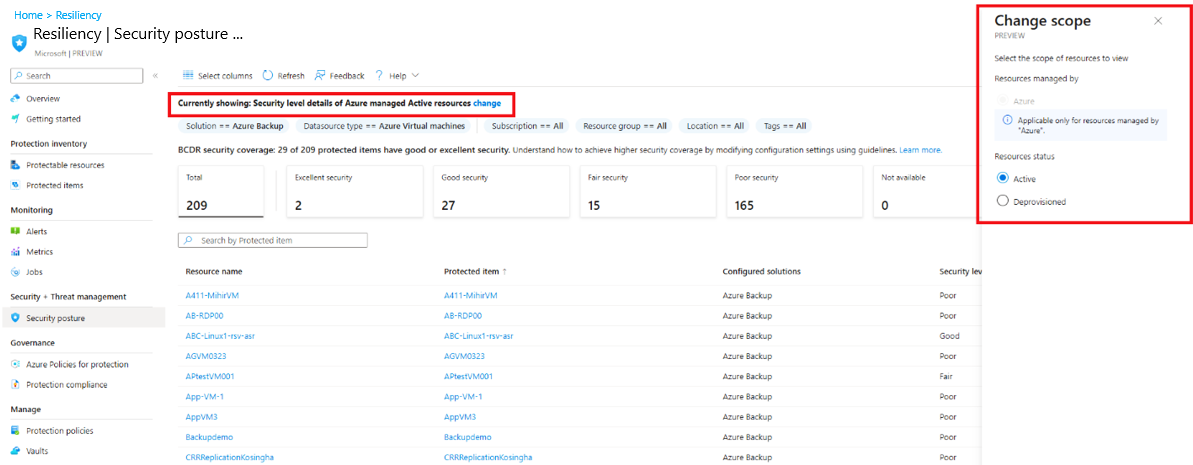Open AGVM0323 resource name link
The height and width of the screenshot is (465, 1193).
pos(206,356)
